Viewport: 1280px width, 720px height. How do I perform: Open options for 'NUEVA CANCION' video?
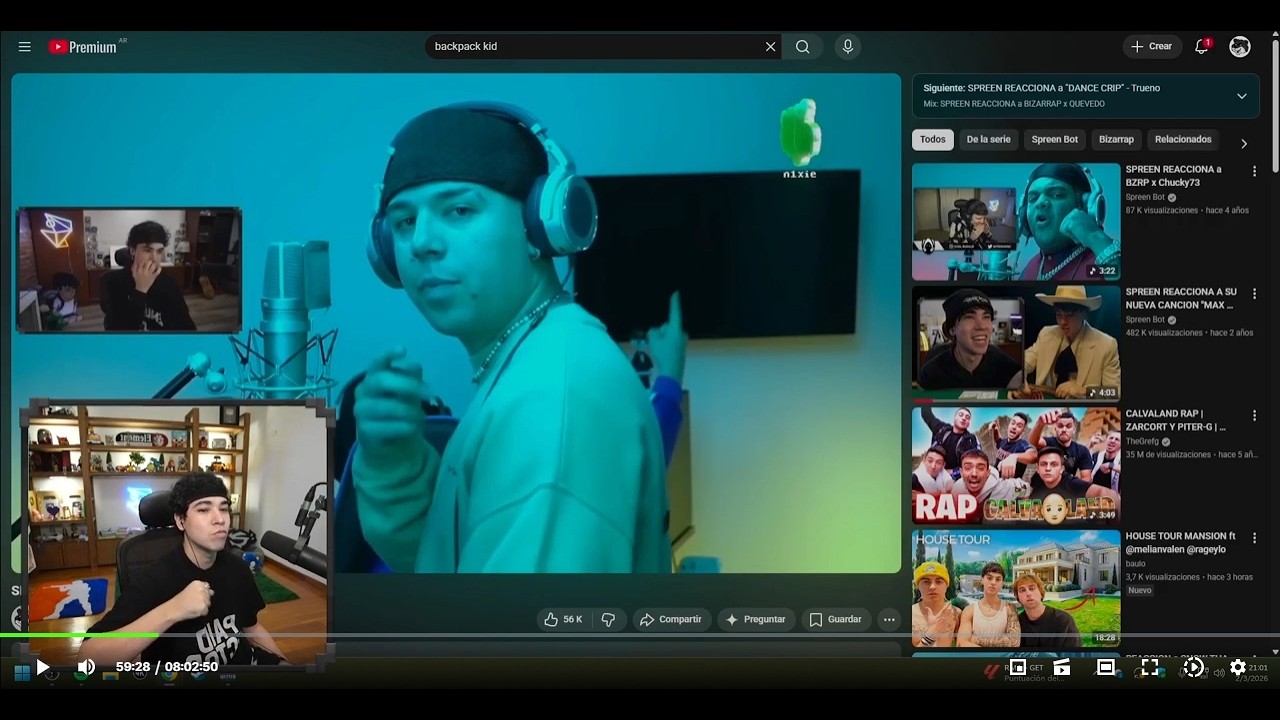coord(1254,293)
